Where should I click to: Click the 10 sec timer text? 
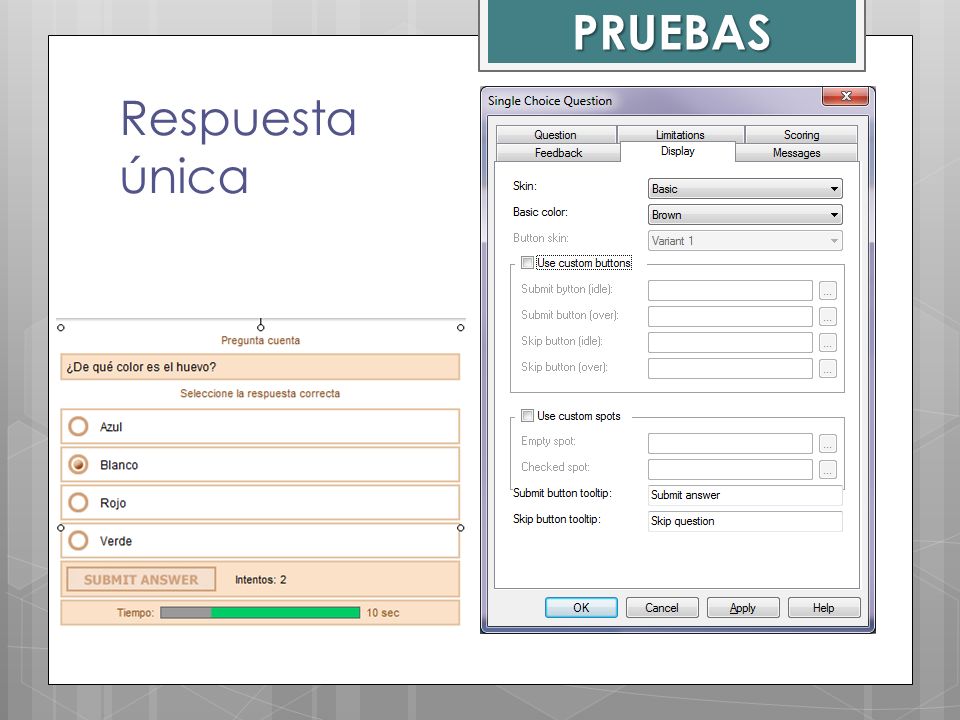click(383, 613)
